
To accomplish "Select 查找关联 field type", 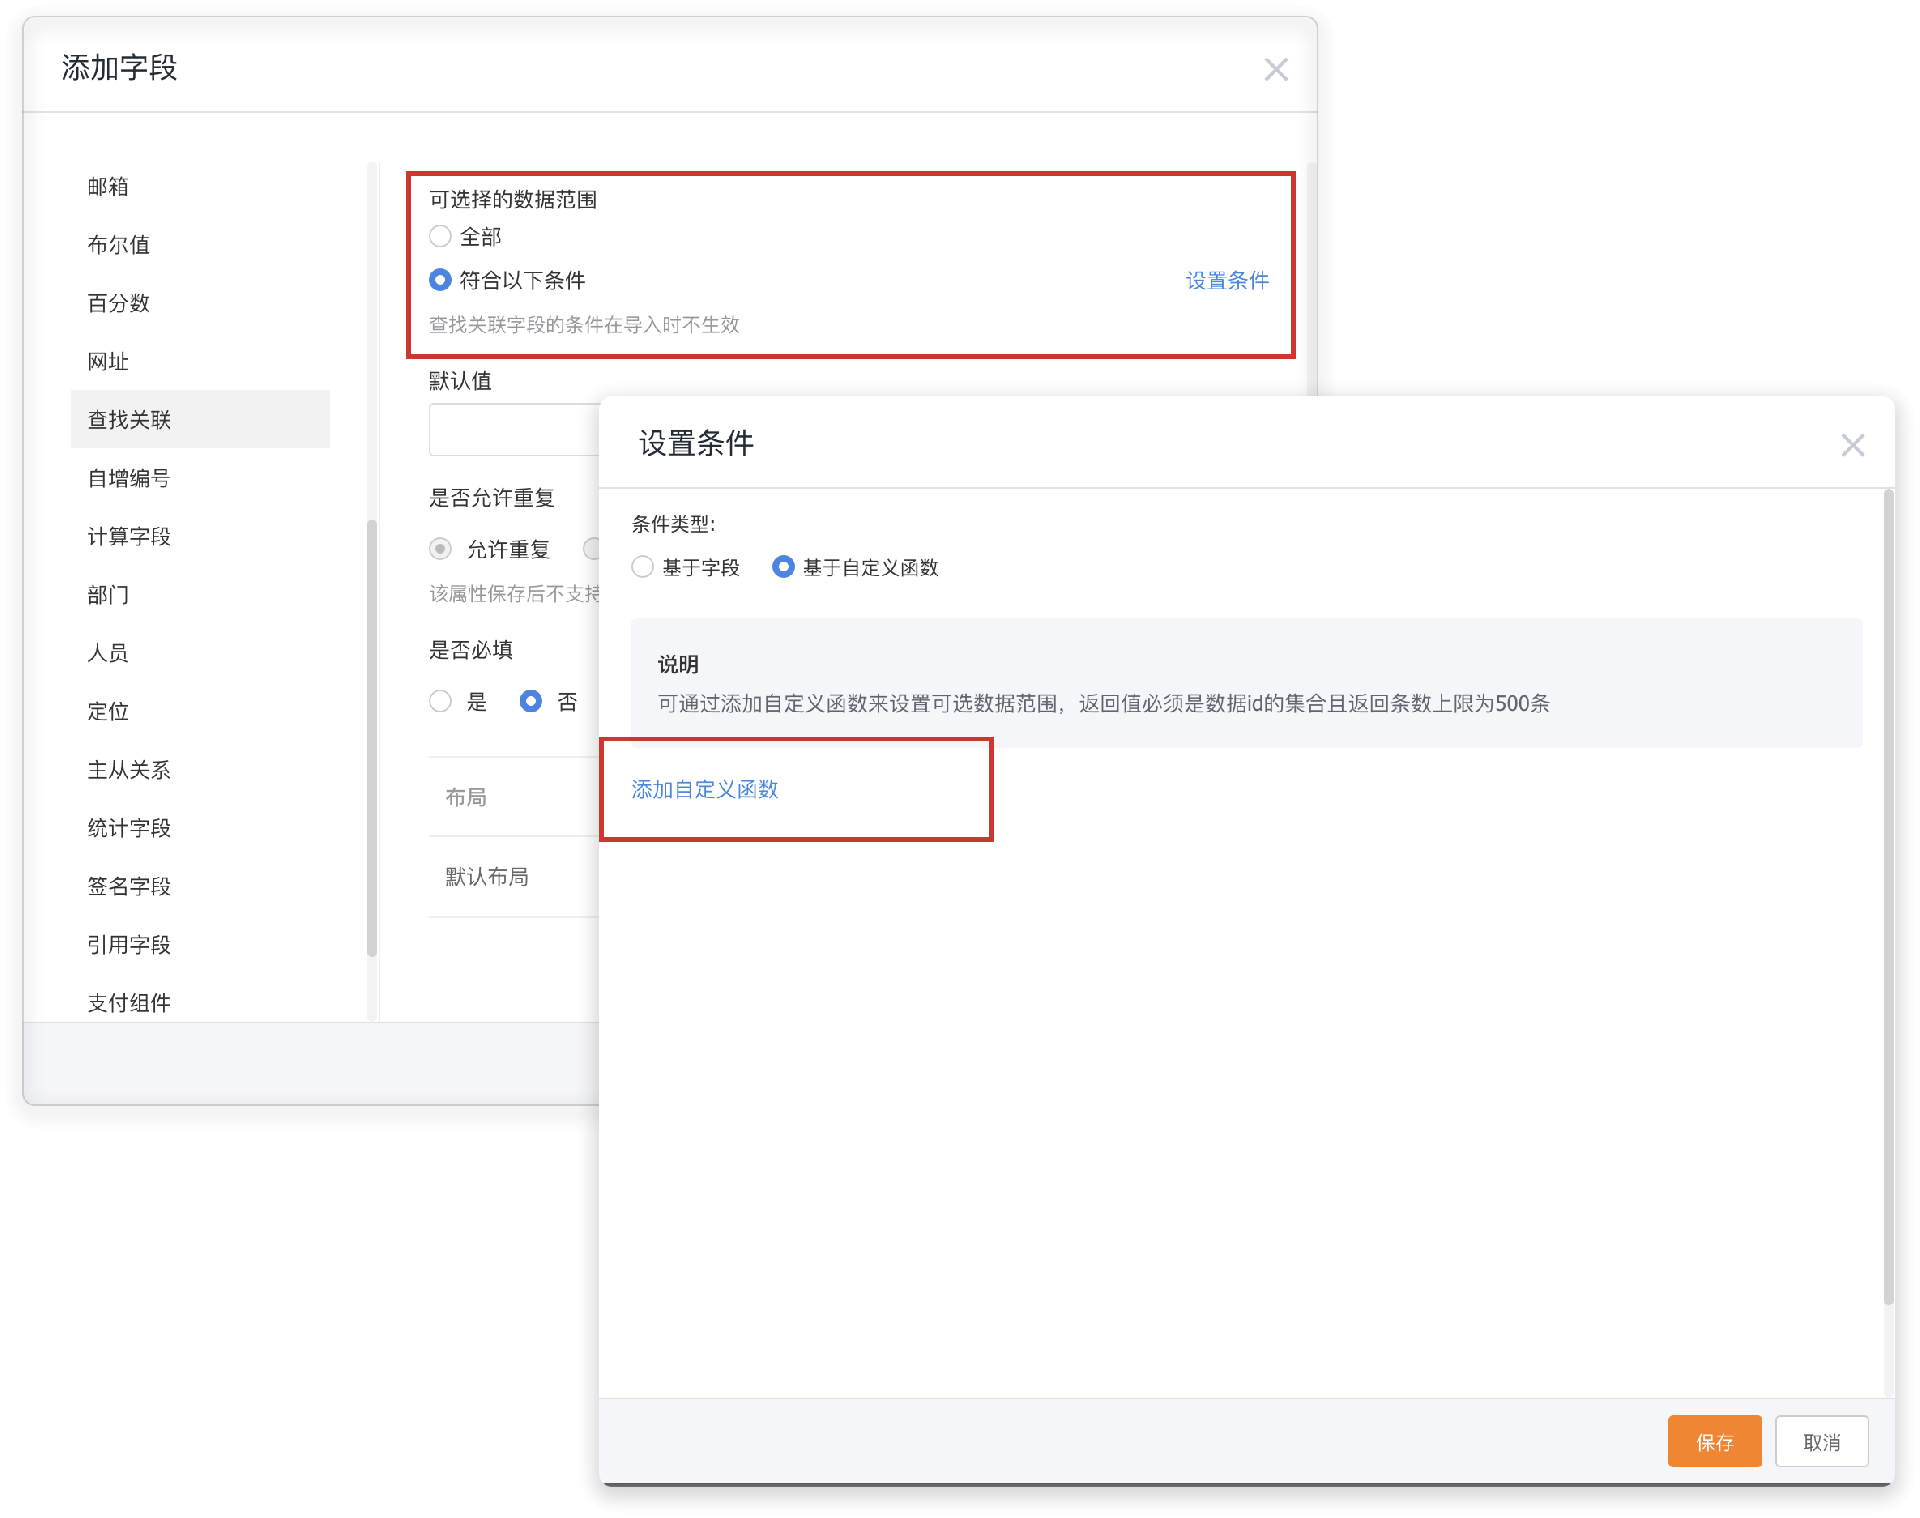I will pyautogui.click(x=200, y=419).
